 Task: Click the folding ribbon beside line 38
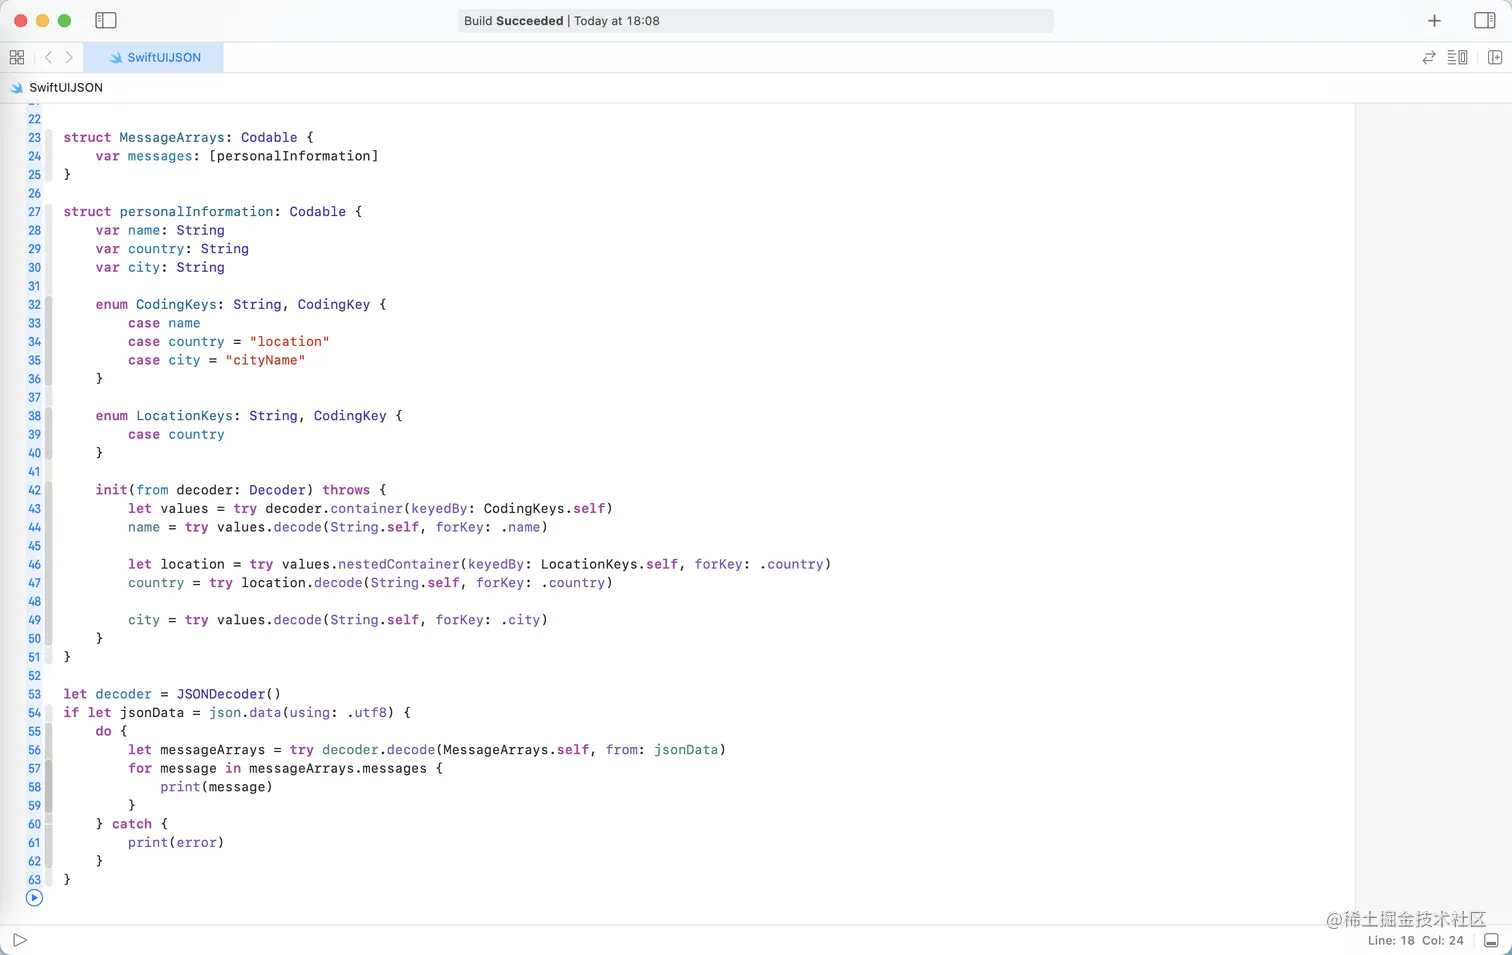[49, 416]
